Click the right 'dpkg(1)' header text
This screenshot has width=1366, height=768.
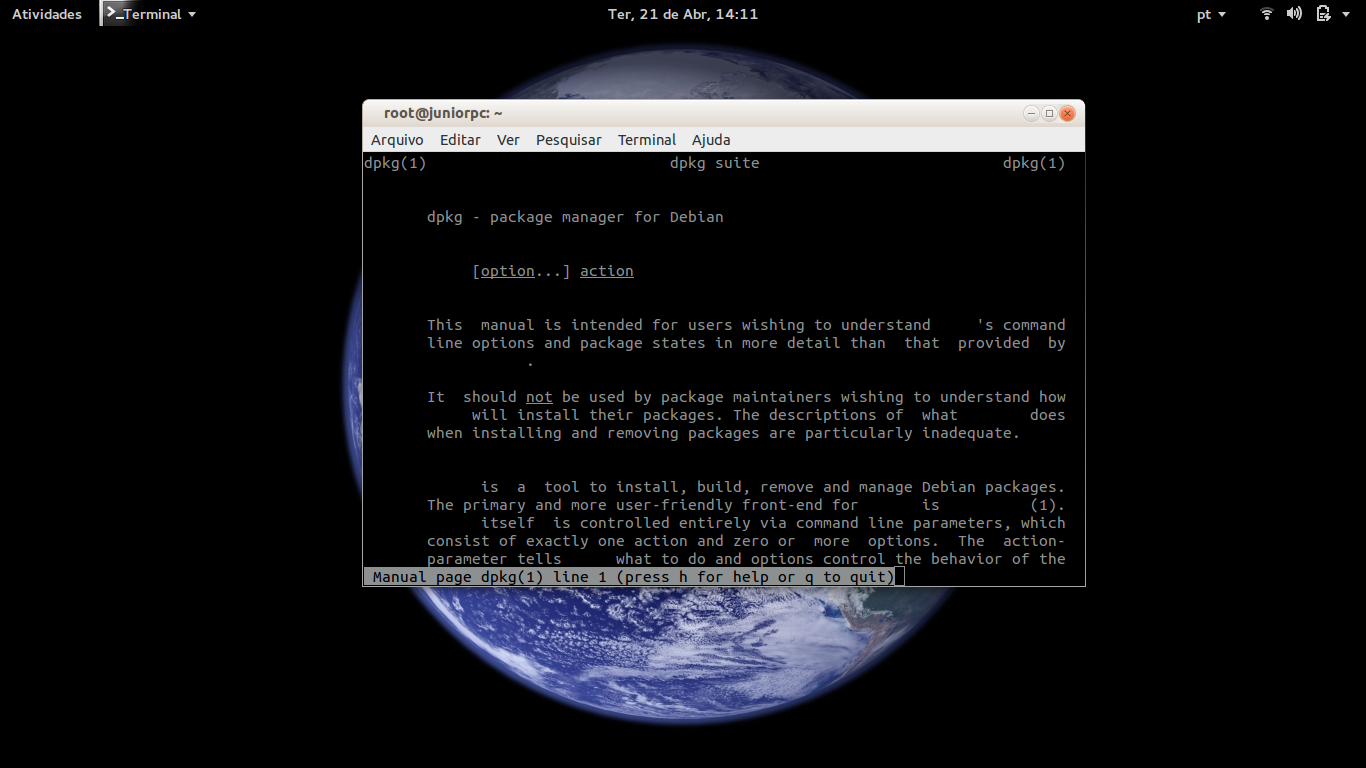click(x=1034, y=163)
